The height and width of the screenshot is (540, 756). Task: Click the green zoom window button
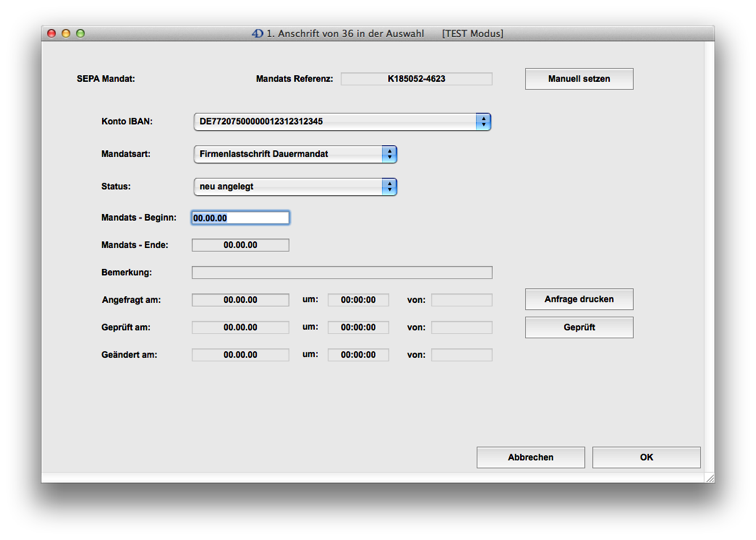(x=80, y=33)
